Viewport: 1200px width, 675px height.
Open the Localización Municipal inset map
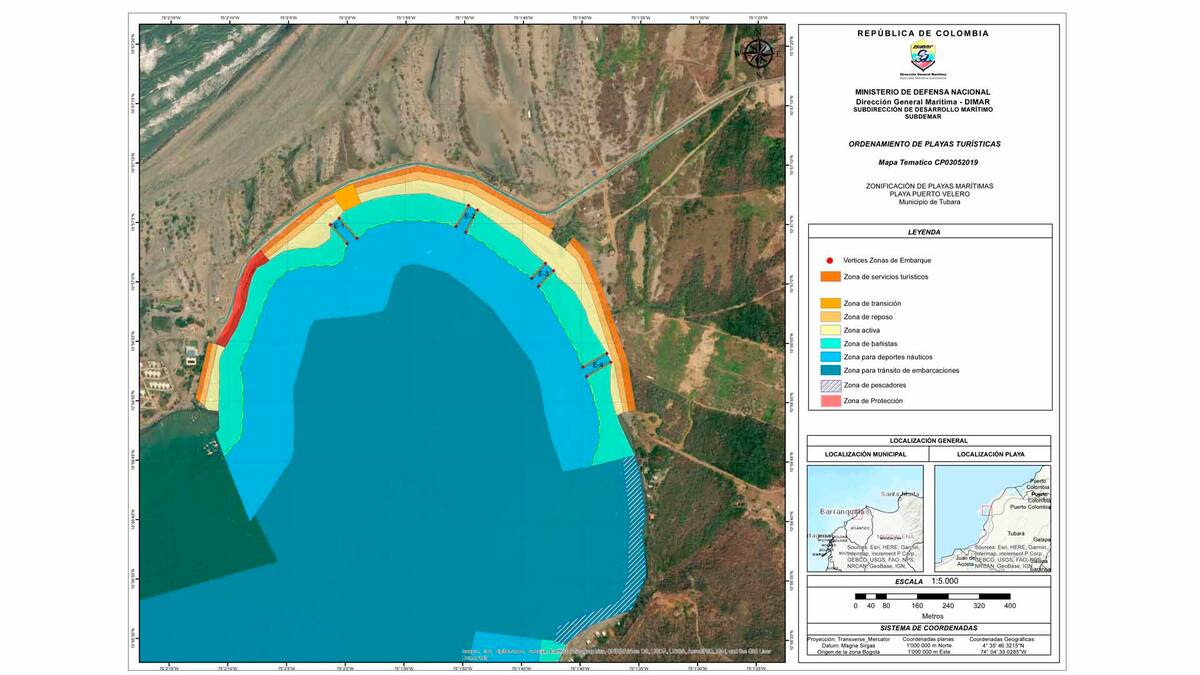(867, 518)
